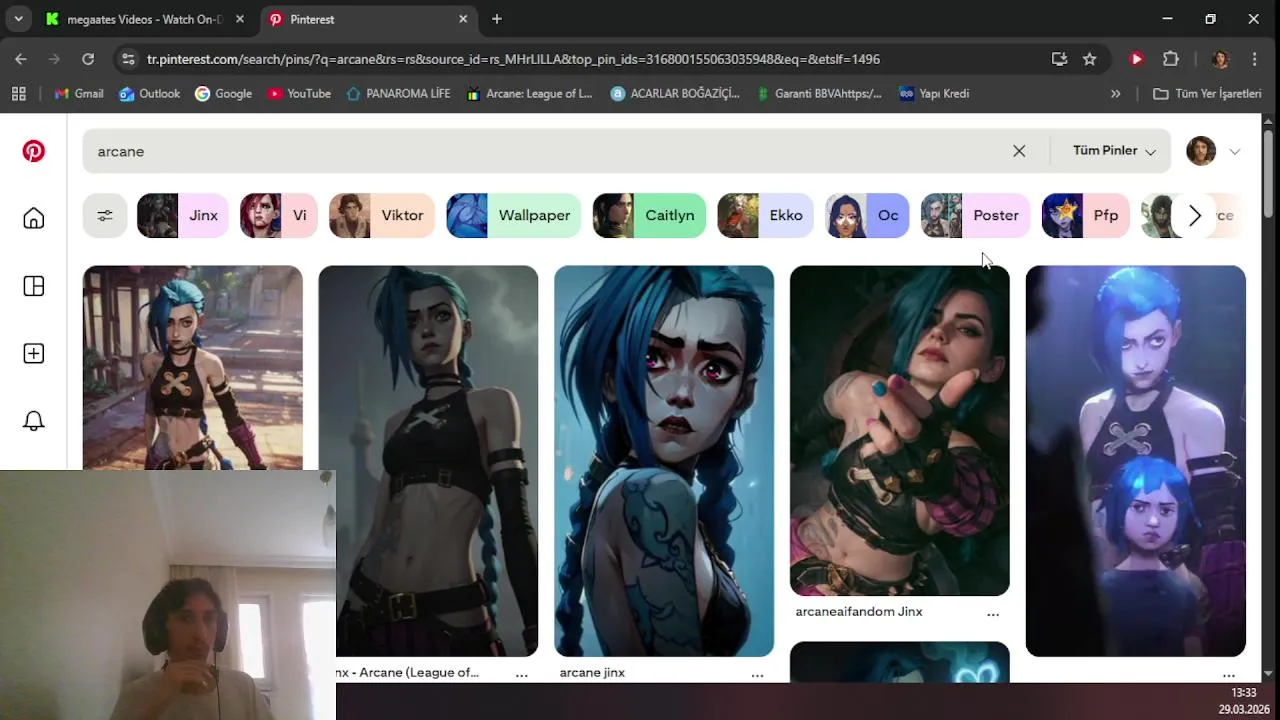Go back in browser history
Image resolution: width=1280 pixels, height=720 pixels.
point(21,59)
